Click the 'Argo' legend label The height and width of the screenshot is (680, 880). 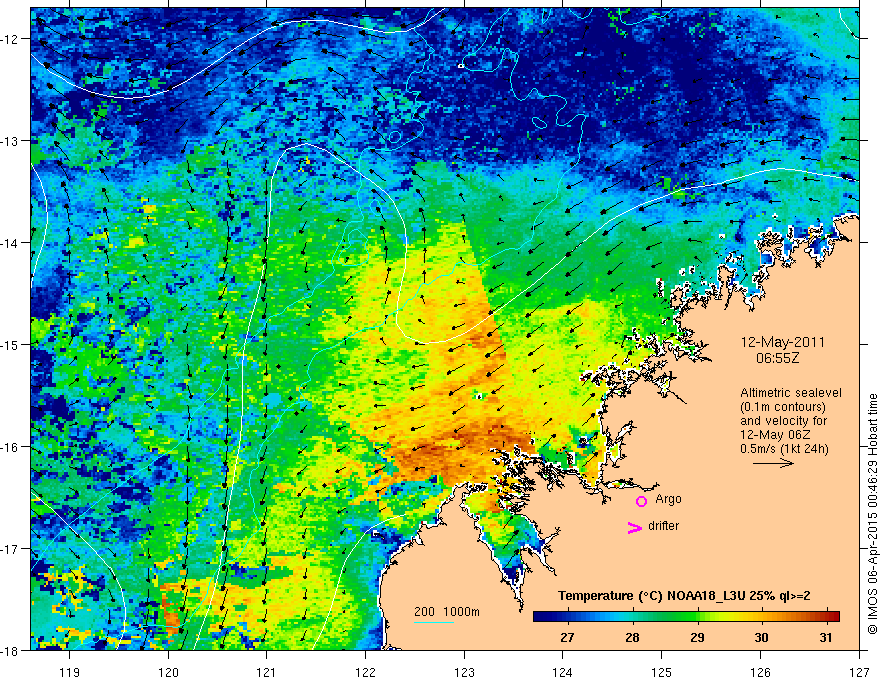tap(668, 499)
